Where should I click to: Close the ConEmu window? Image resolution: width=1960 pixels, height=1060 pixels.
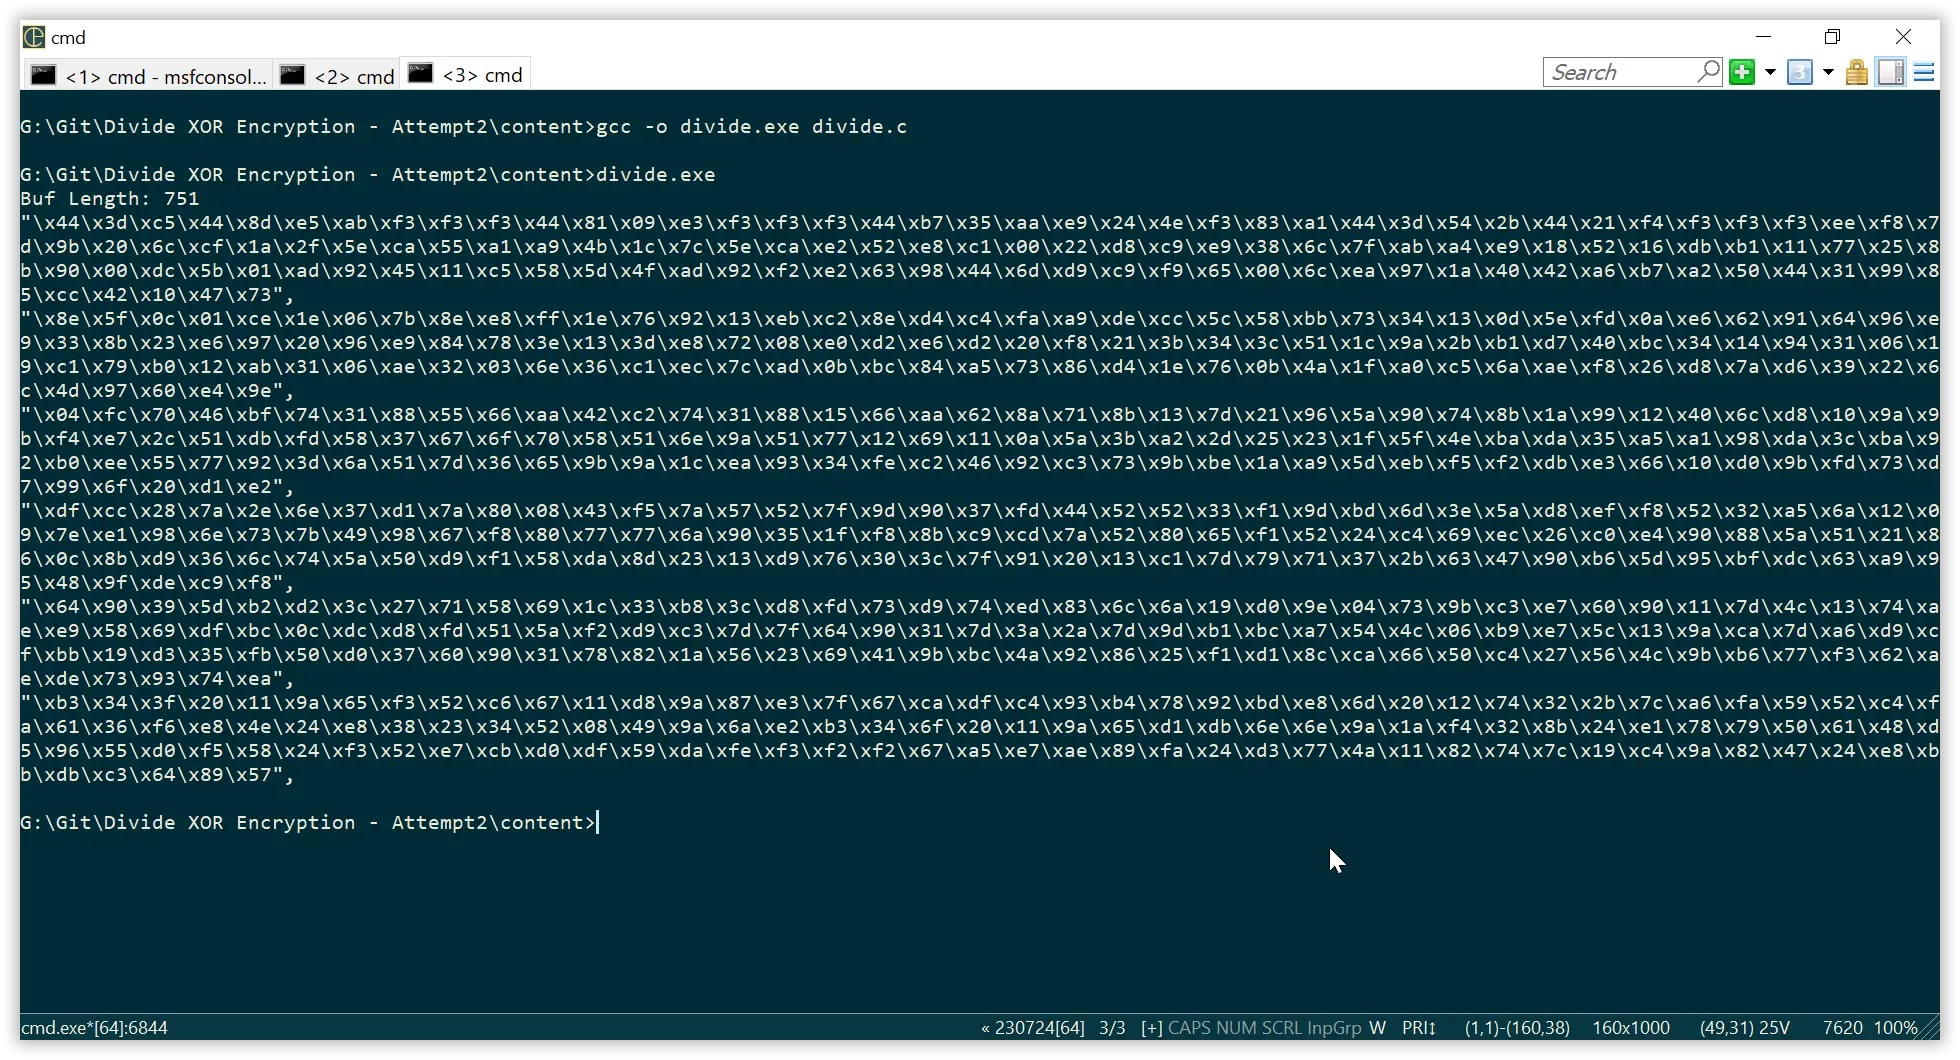[1903, 37]
